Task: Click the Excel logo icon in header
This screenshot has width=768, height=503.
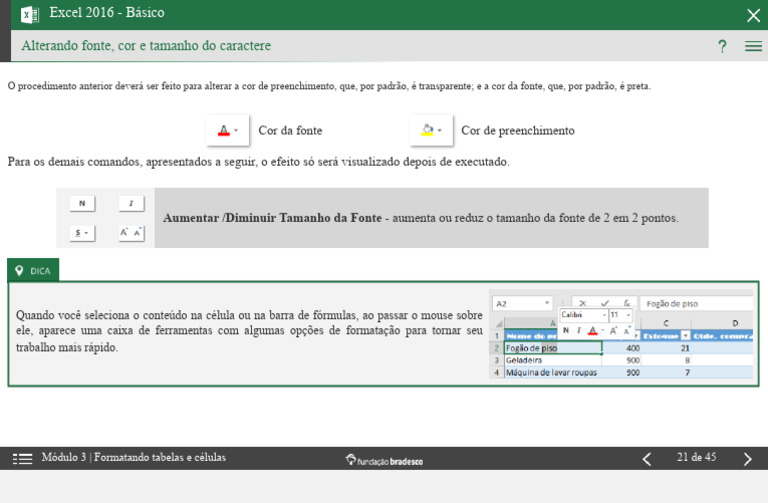Action: pyautogui.click(x=30, y=14)
